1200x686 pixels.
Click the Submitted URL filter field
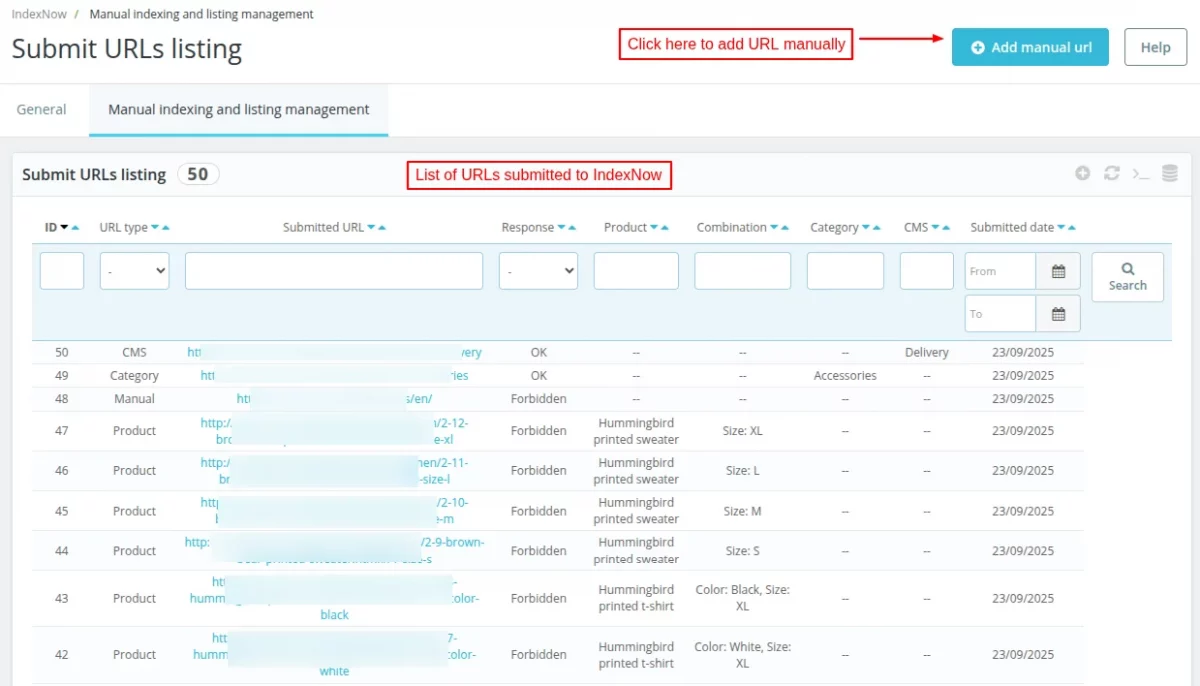coord(333,271)
